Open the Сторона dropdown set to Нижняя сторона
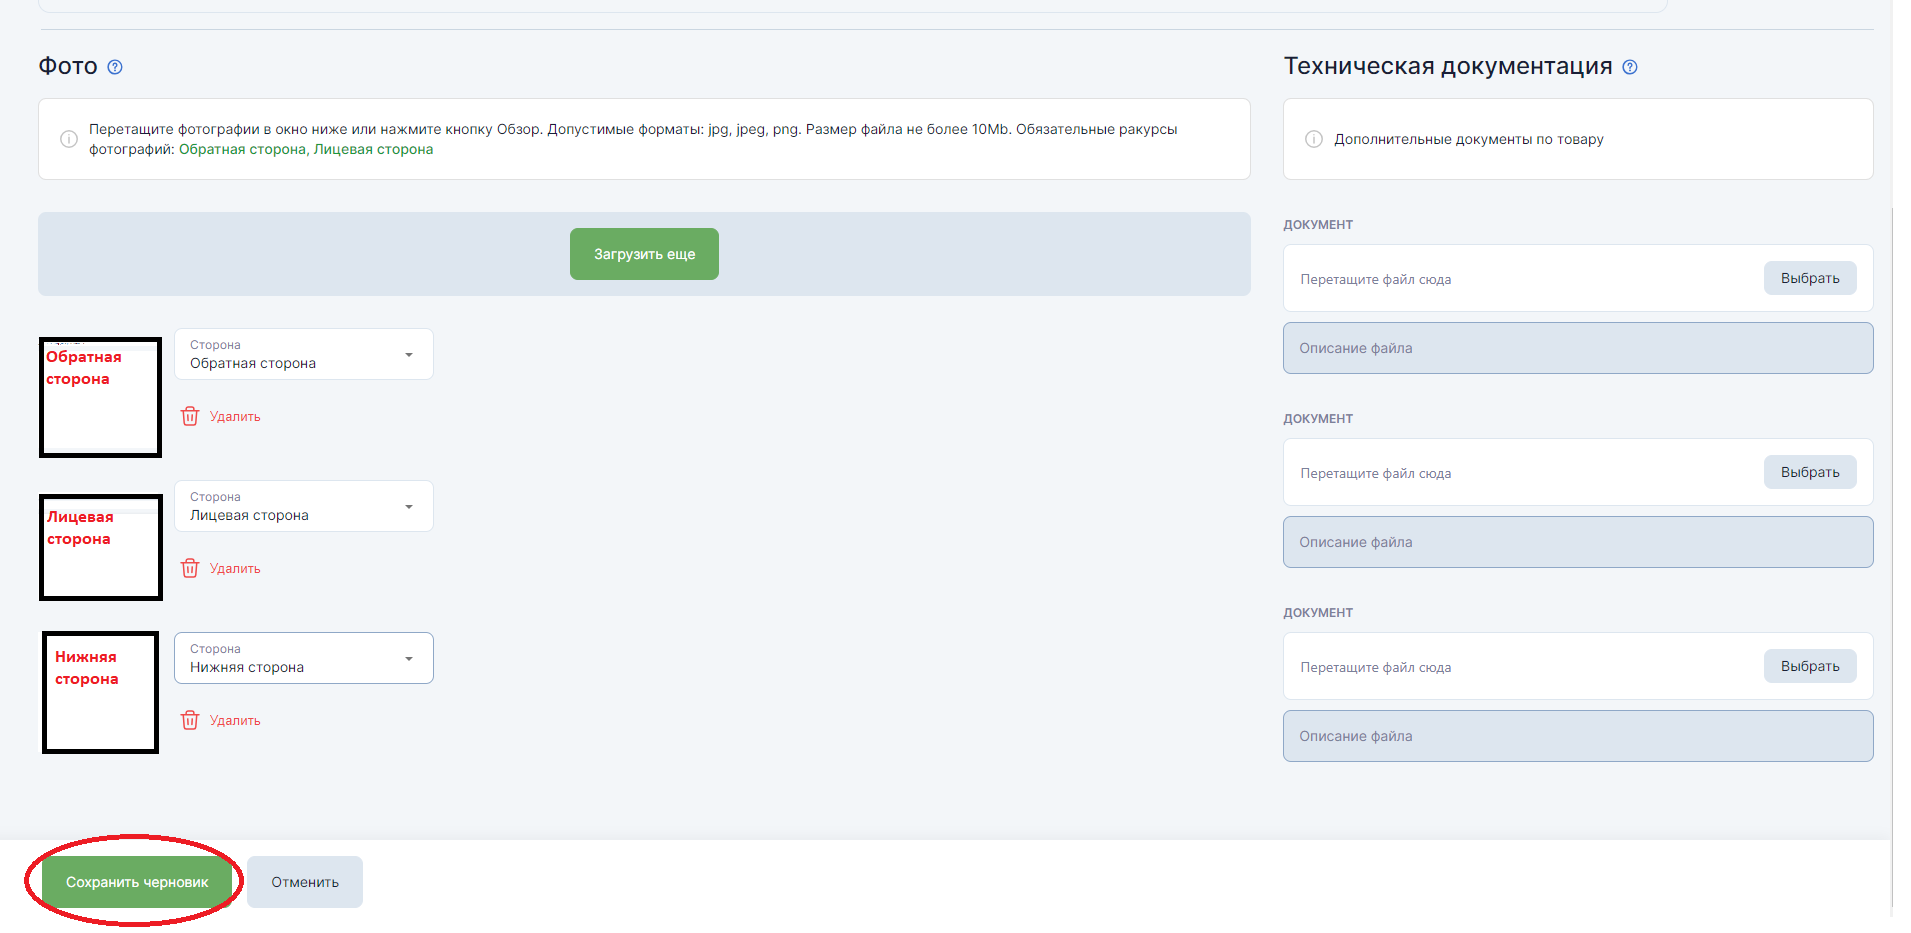The width and height of the screenshot is (1911, 933). pyautogui.click(x=304, y=658)
